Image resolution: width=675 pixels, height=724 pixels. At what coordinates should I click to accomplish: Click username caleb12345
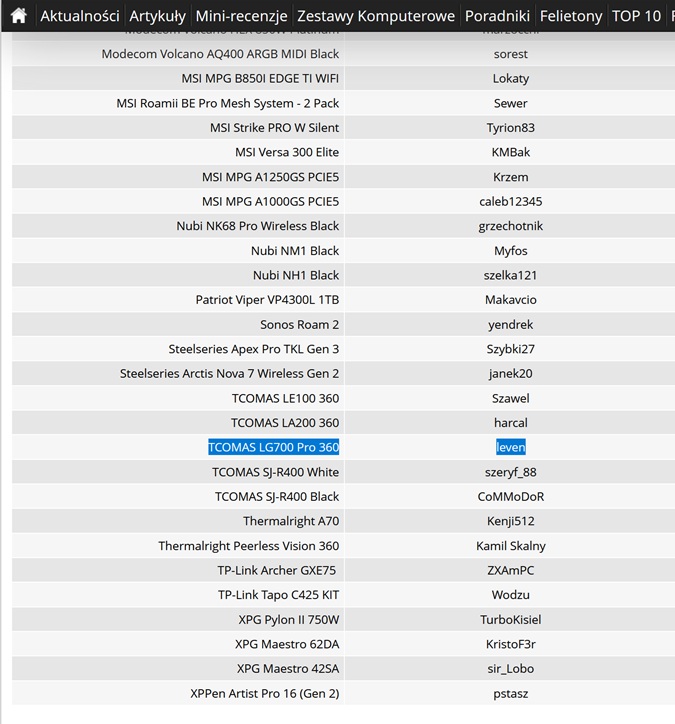tap(511, 201)
